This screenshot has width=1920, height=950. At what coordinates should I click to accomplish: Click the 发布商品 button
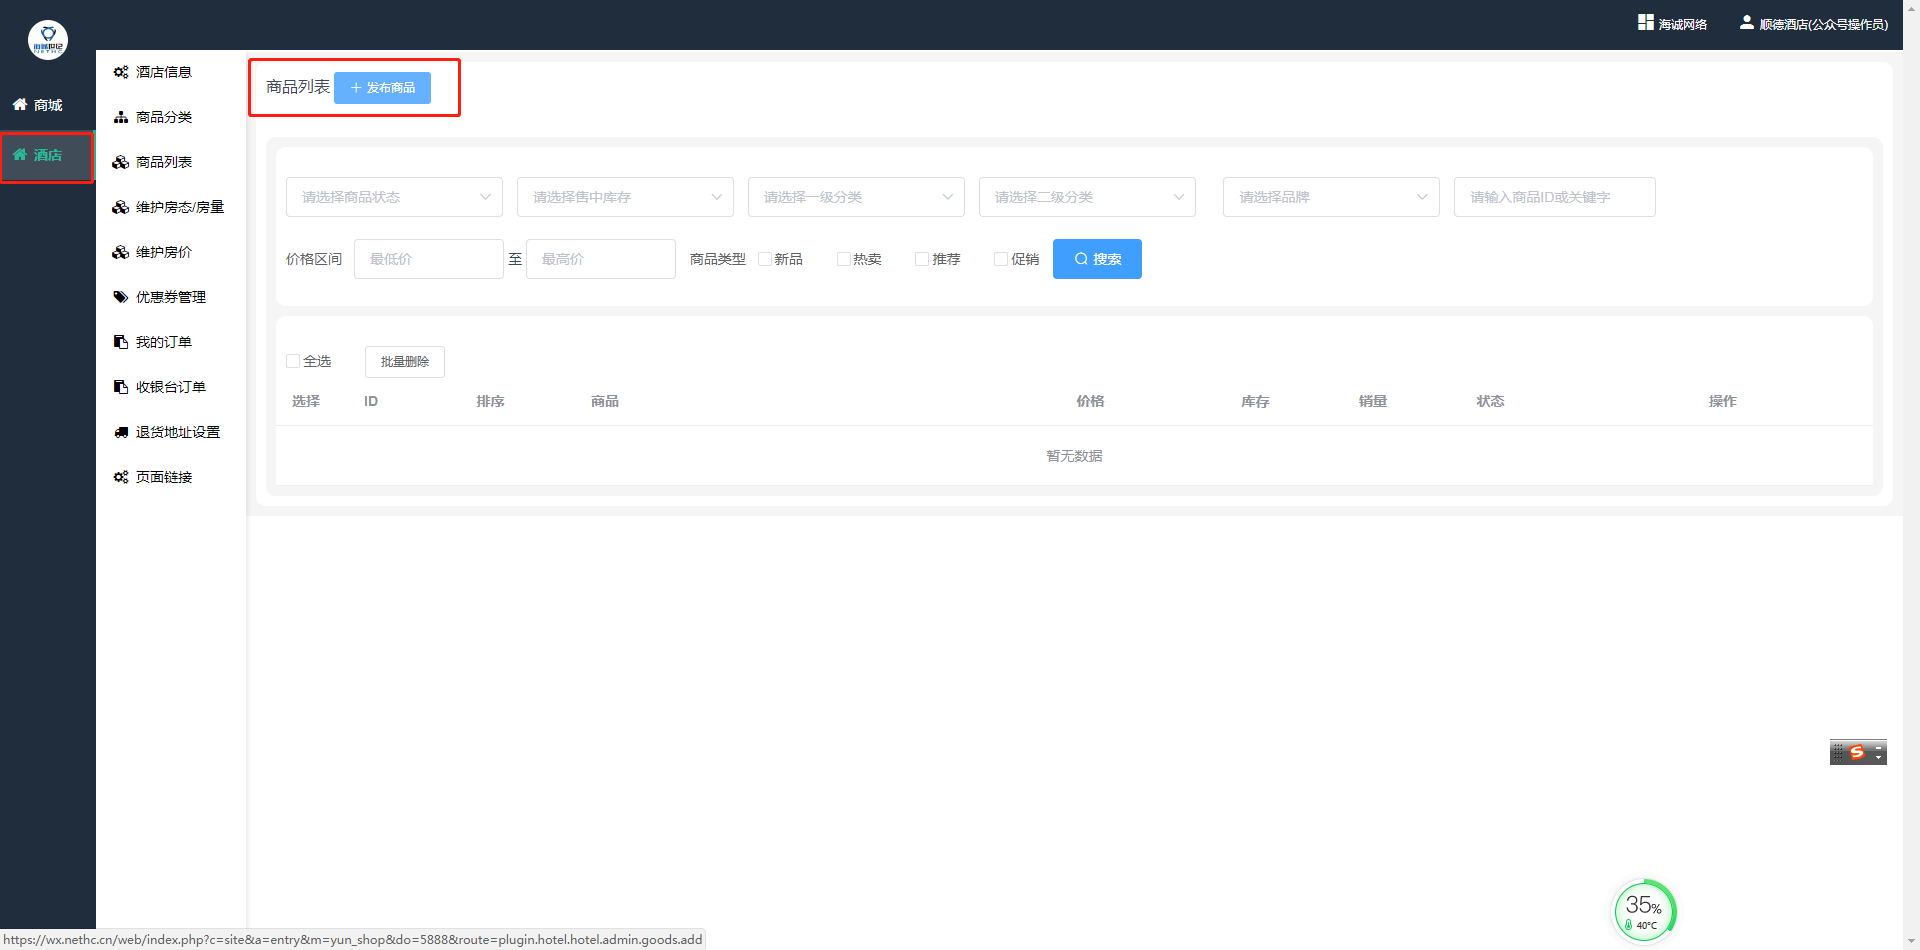[382, 88]
